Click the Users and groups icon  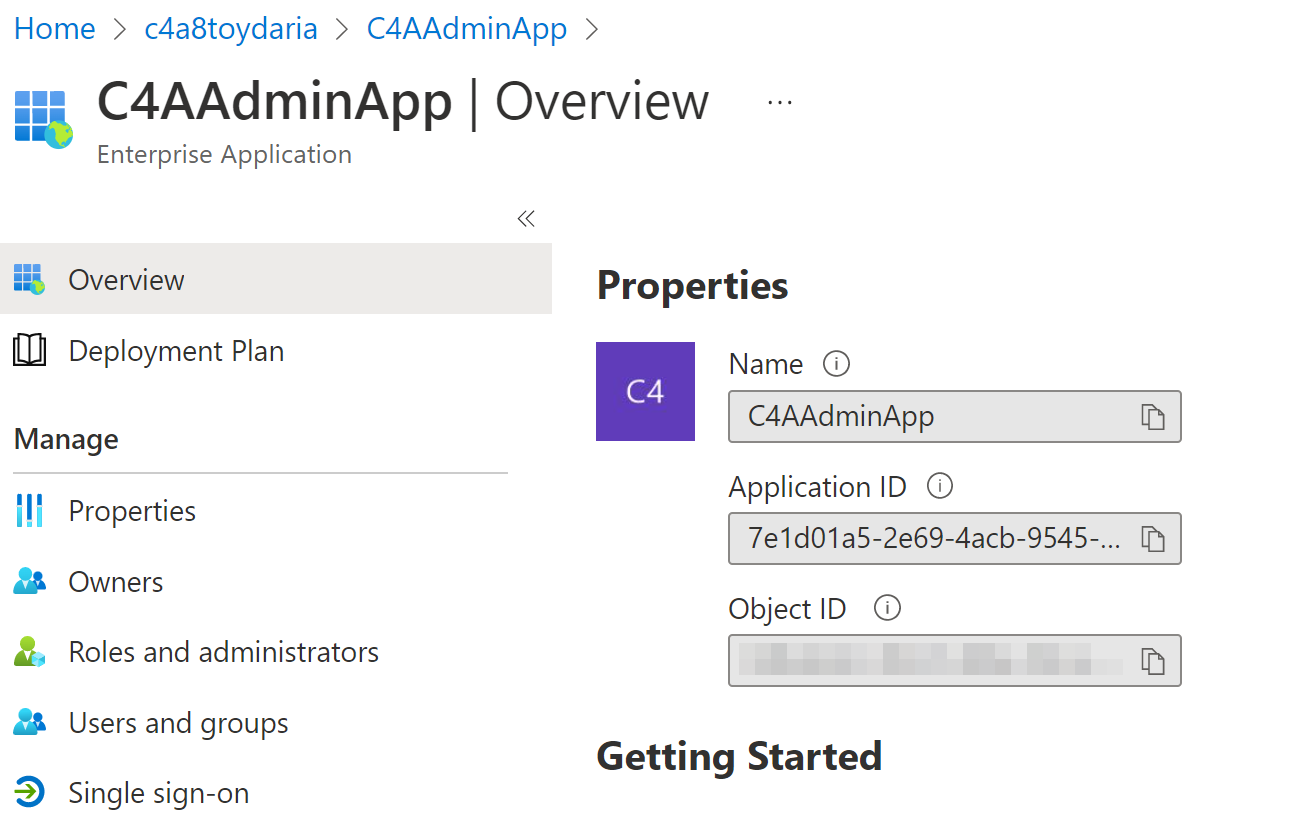(x=30, y=723)
